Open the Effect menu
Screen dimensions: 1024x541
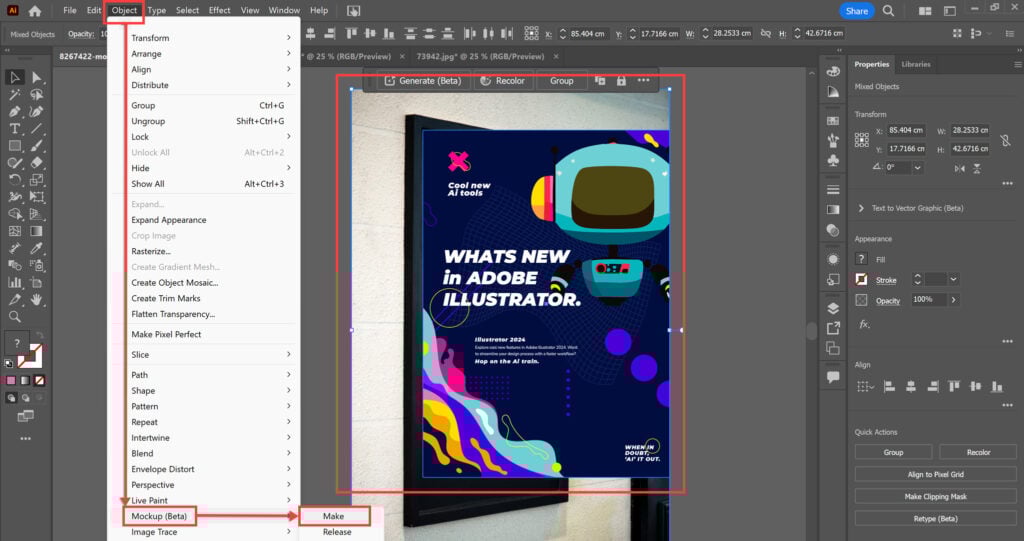point(219,10)
